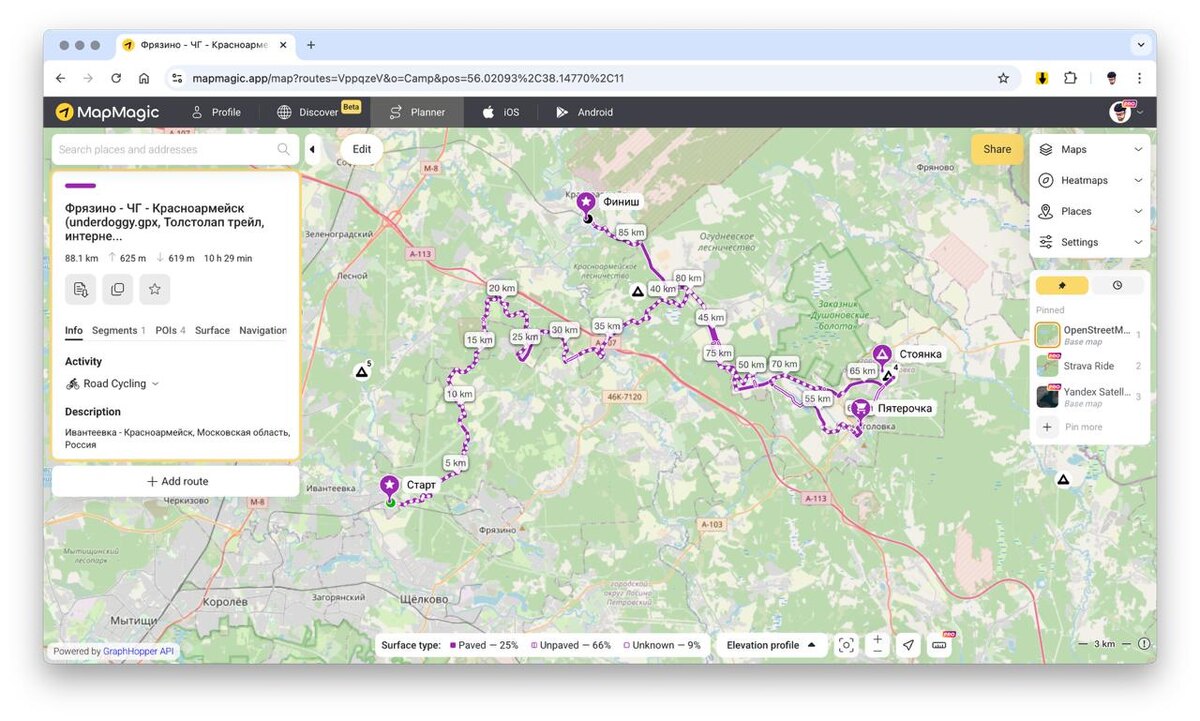Screen dimensions: 1200x721
Task: Duplicate the route with copy icon
Action: click(x=118, y=289)
